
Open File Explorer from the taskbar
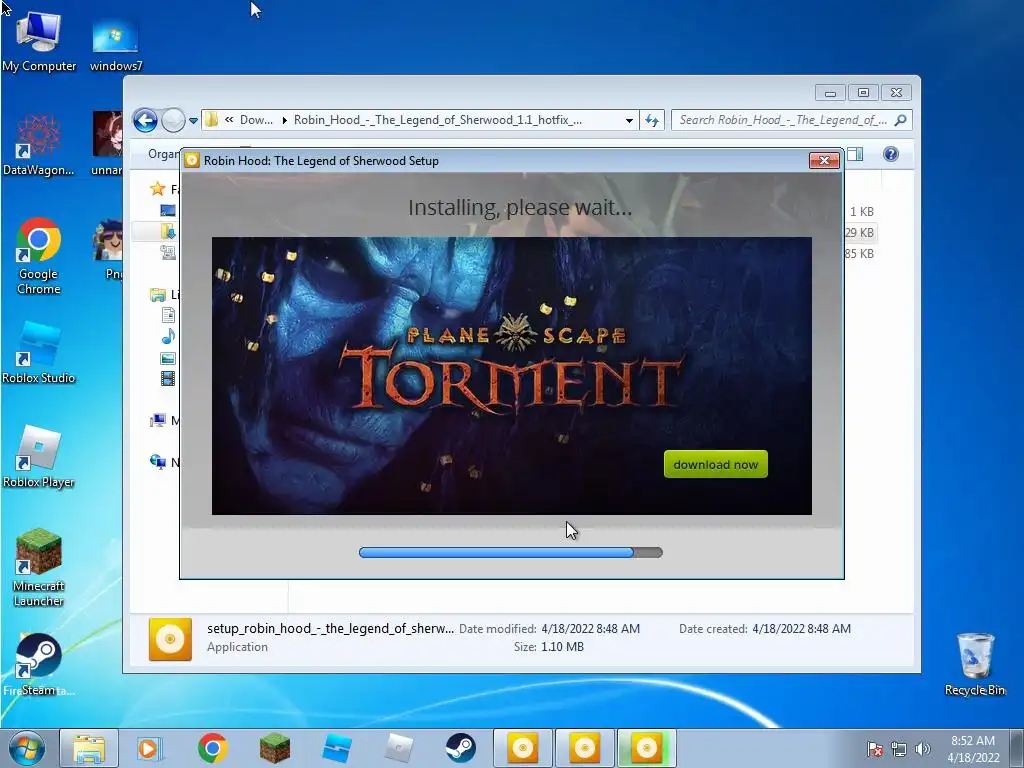tap(89, 748)
